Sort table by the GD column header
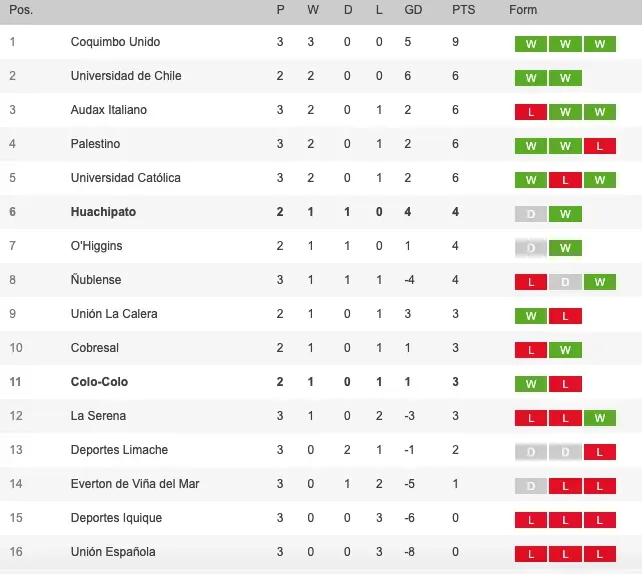This screenshot has height=574, width=642. [x=412, y=10]
